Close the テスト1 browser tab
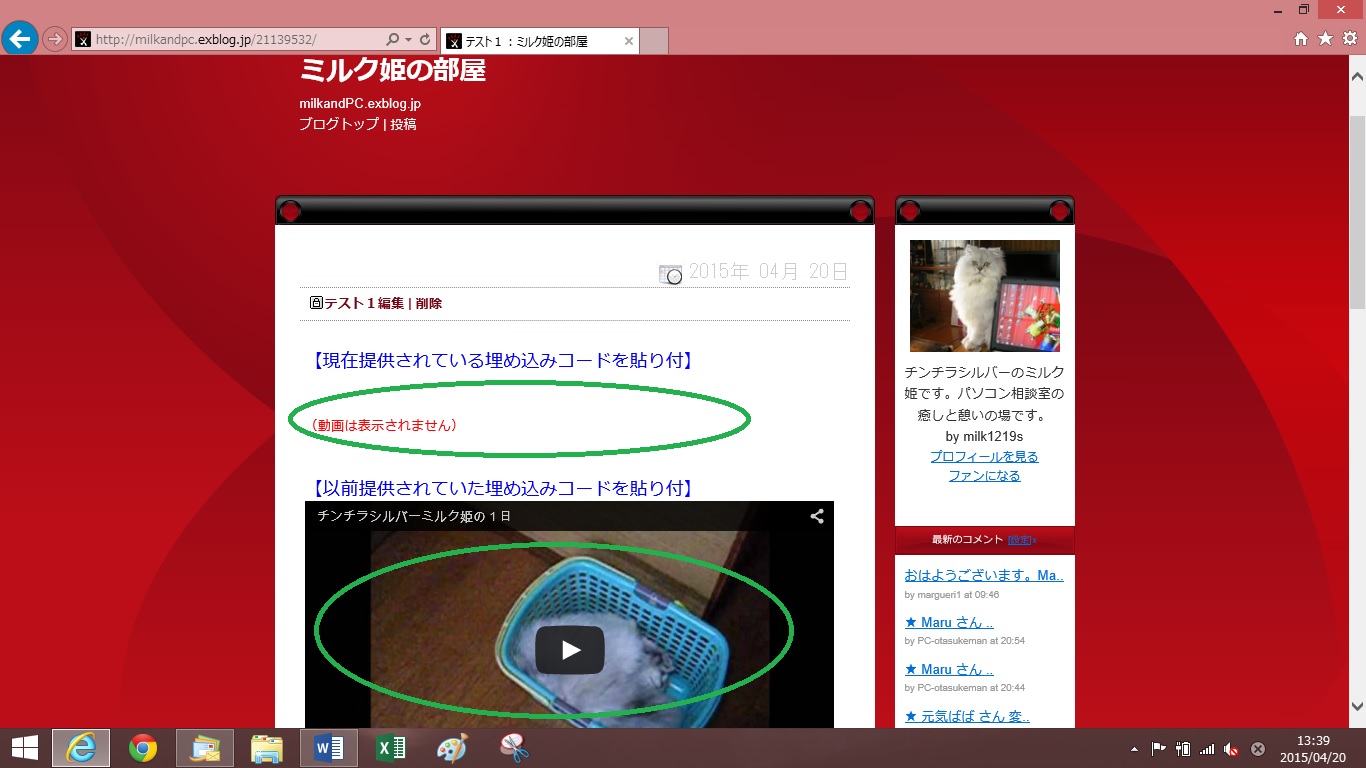Viewport: 1366px width, 768px height. pos(629,42)
